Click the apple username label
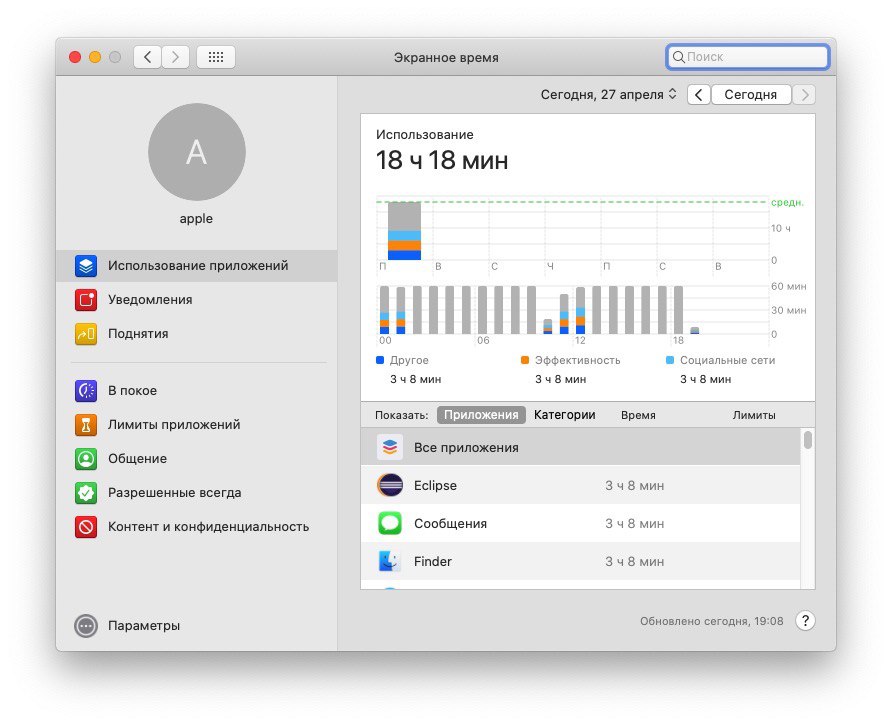892x725 pixels. 196,219
